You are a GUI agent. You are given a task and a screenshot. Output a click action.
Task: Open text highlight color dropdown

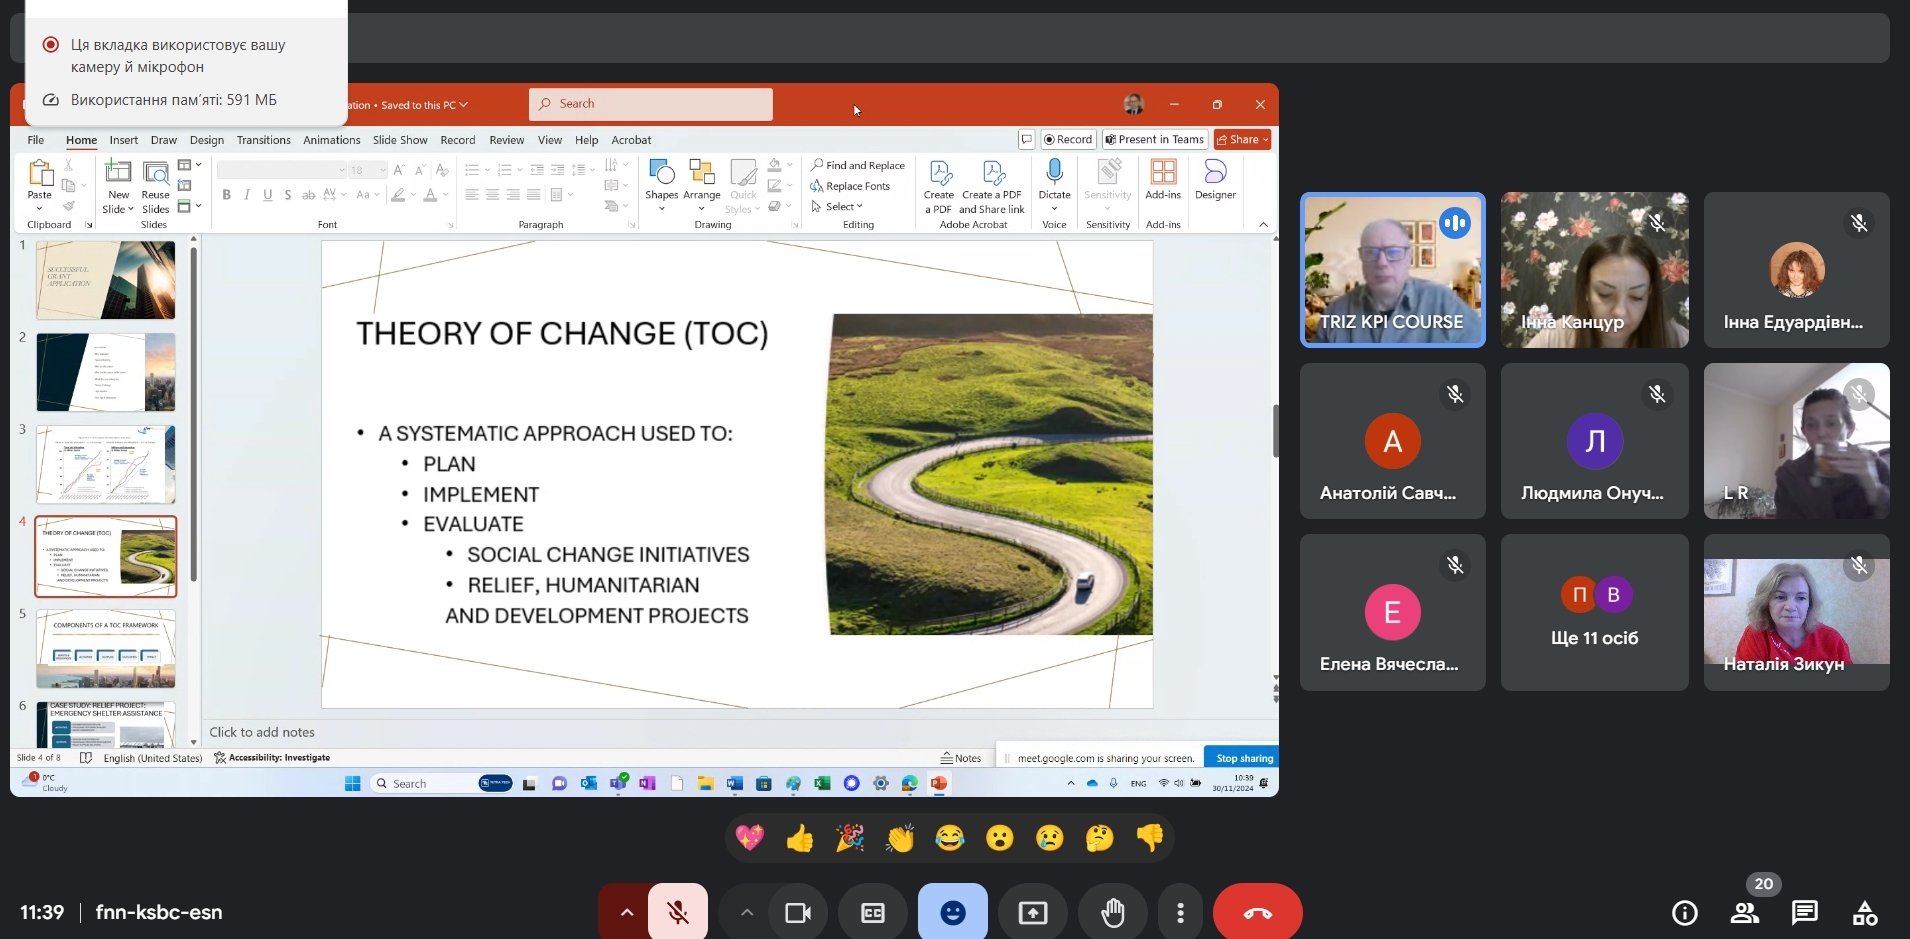[x=413, y=195]
